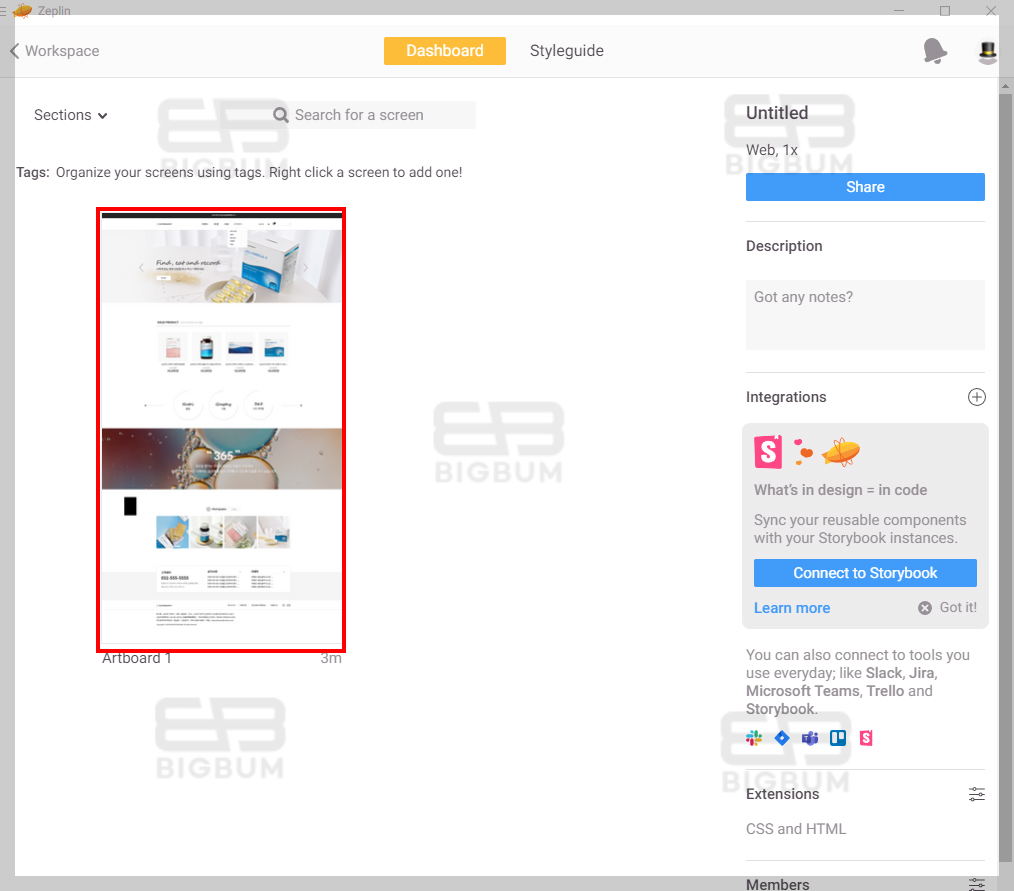Select the CSS and HTML extension

796,829
